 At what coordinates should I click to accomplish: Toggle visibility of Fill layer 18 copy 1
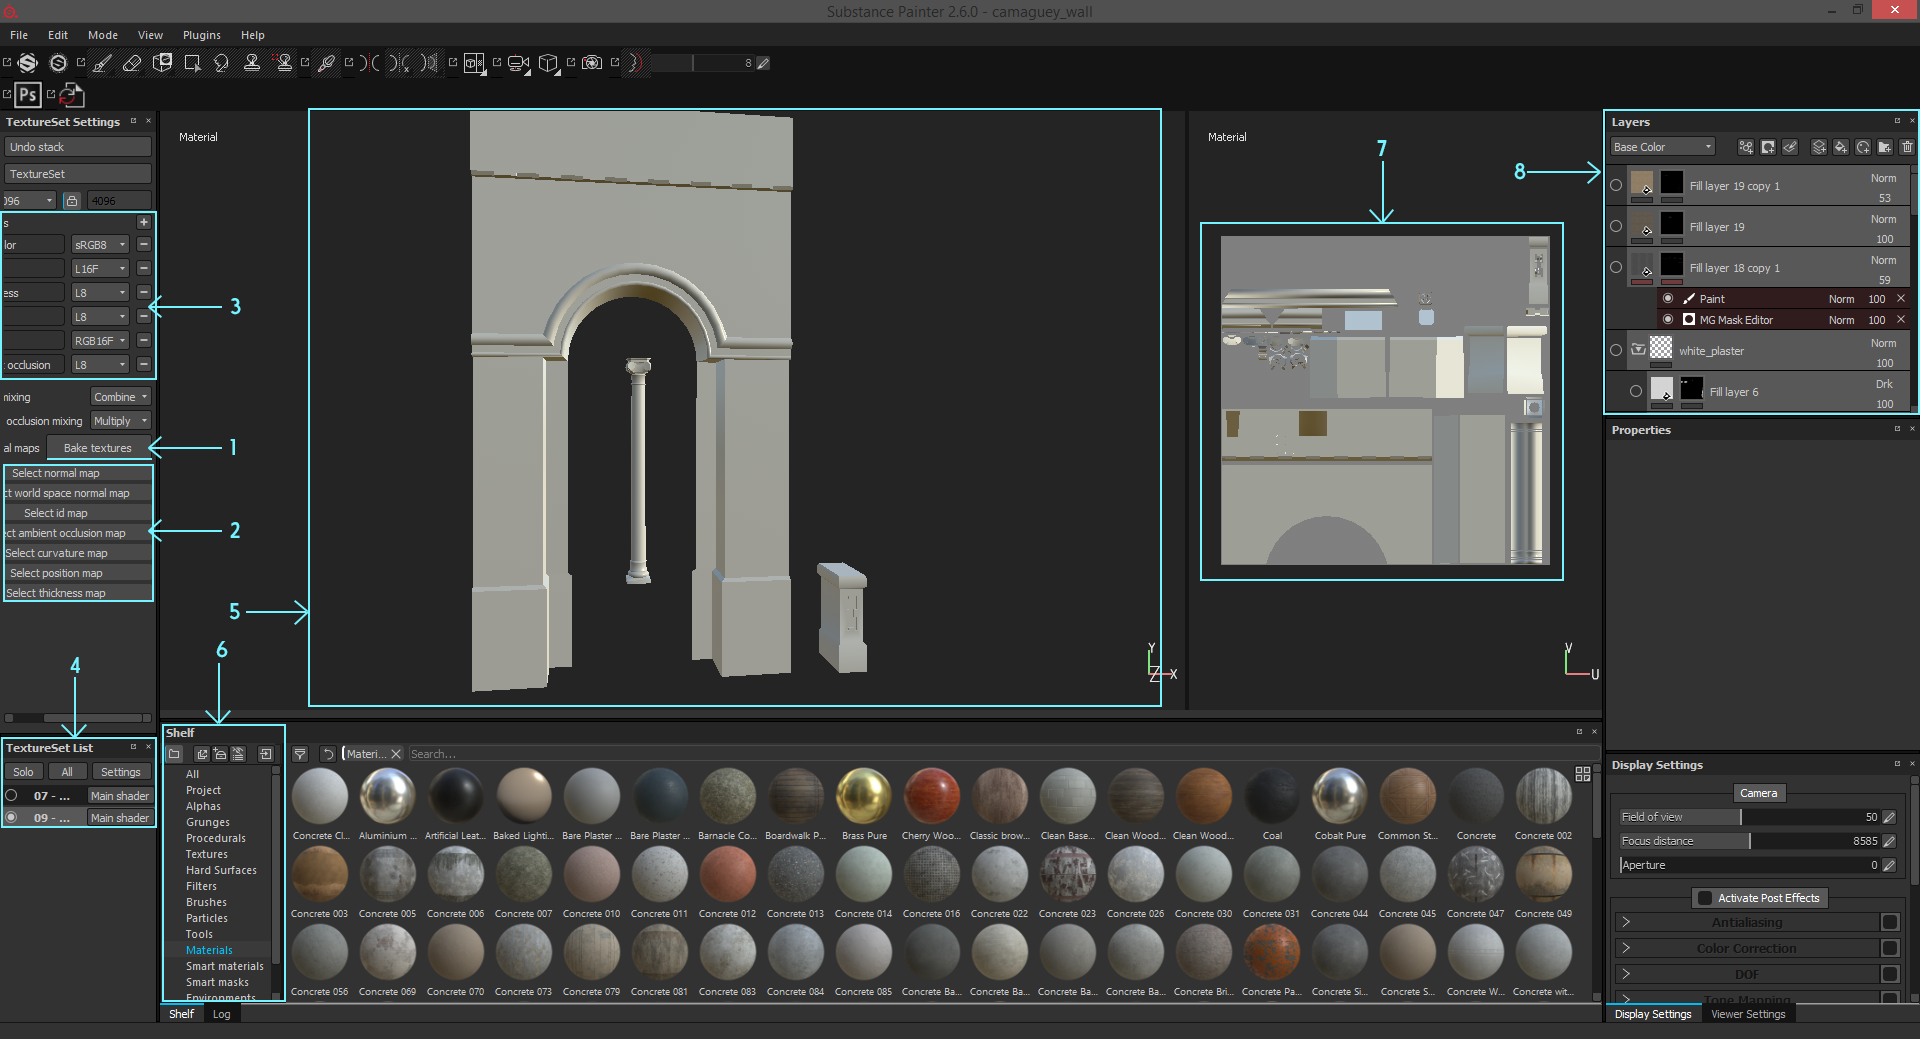1616,267
